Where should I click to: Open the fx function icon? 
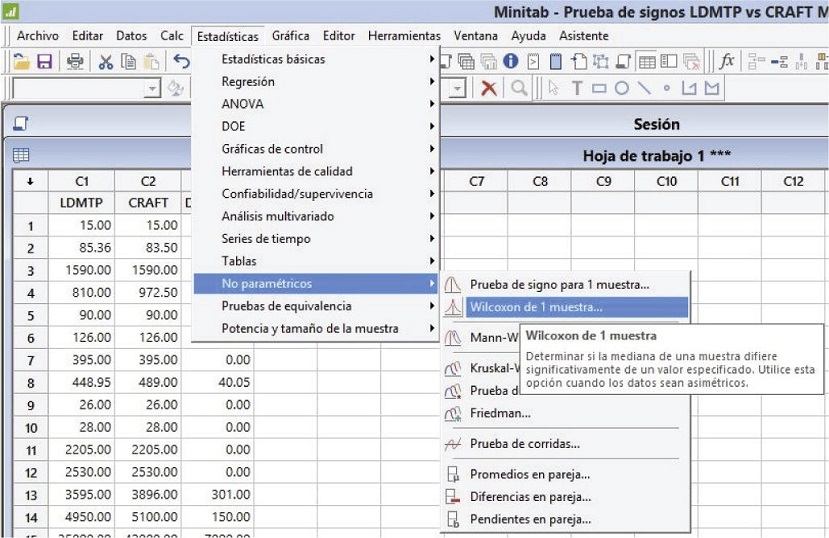pos(727,62)
